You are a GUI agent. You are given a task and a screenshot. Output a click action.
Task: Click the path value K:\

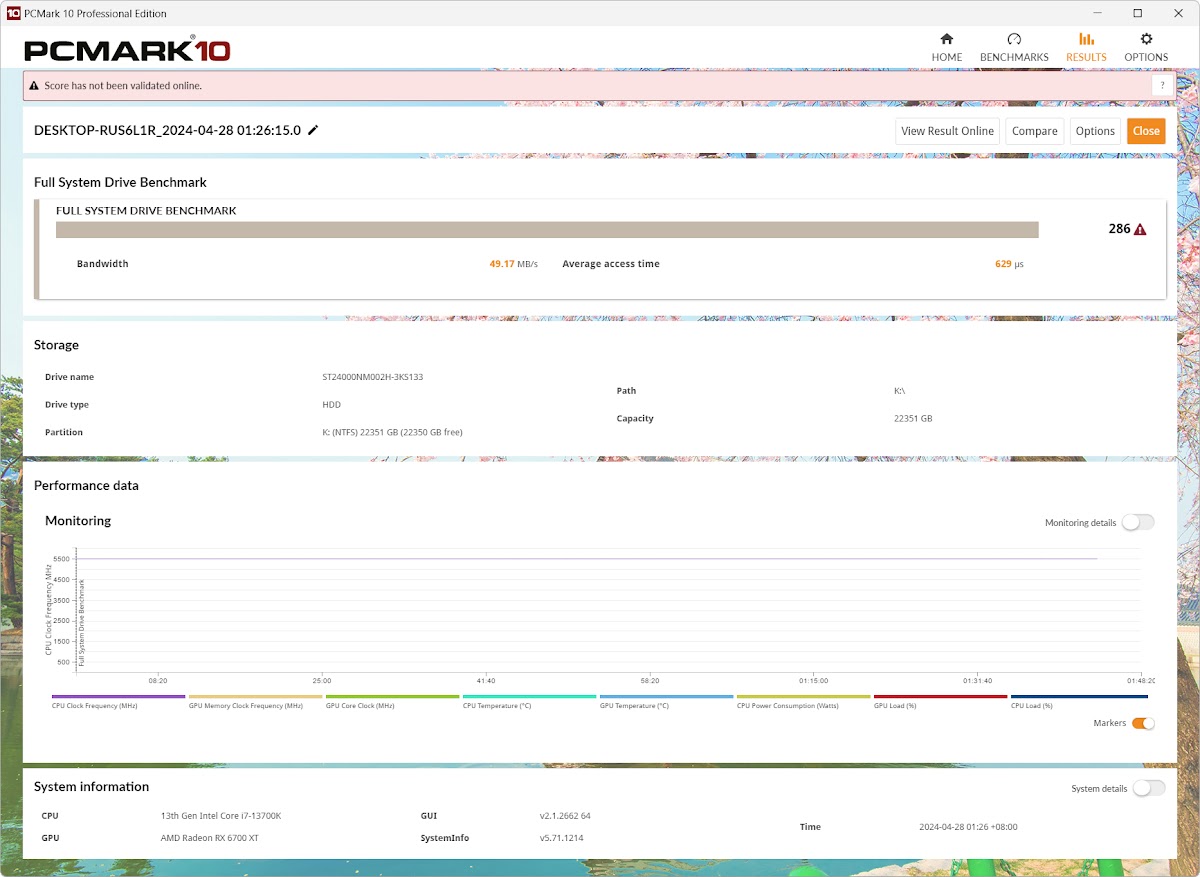pyautogui.click(x=900, y=391)
